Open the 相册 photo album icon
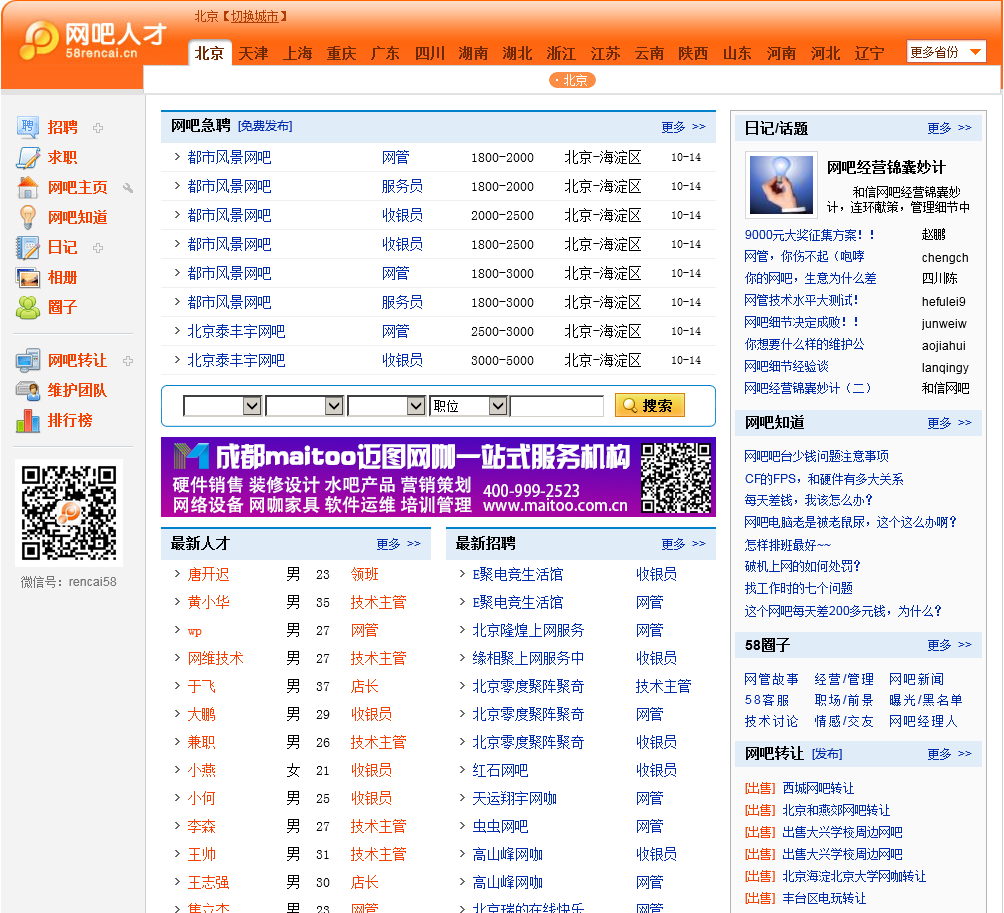The width and height of the screenshot is (1004, 913). pos(28,277)
